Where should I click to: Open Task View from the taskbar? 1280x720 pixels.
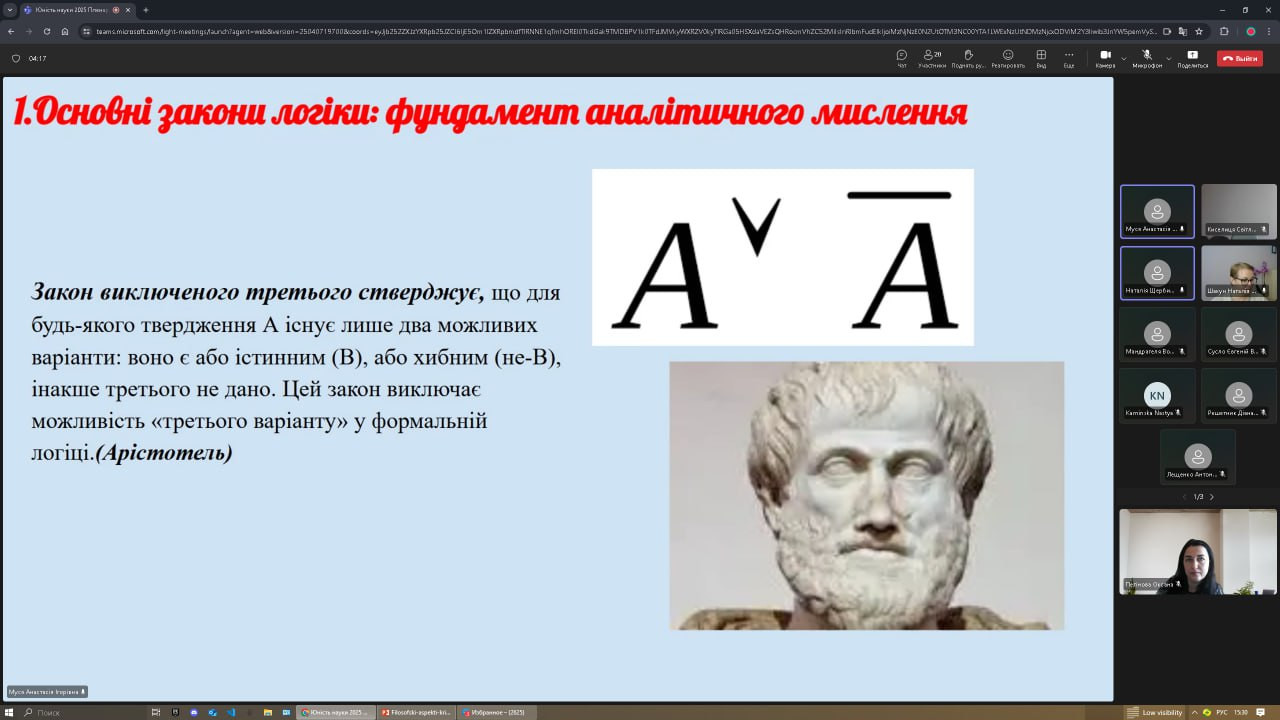[x=156, y=712]
